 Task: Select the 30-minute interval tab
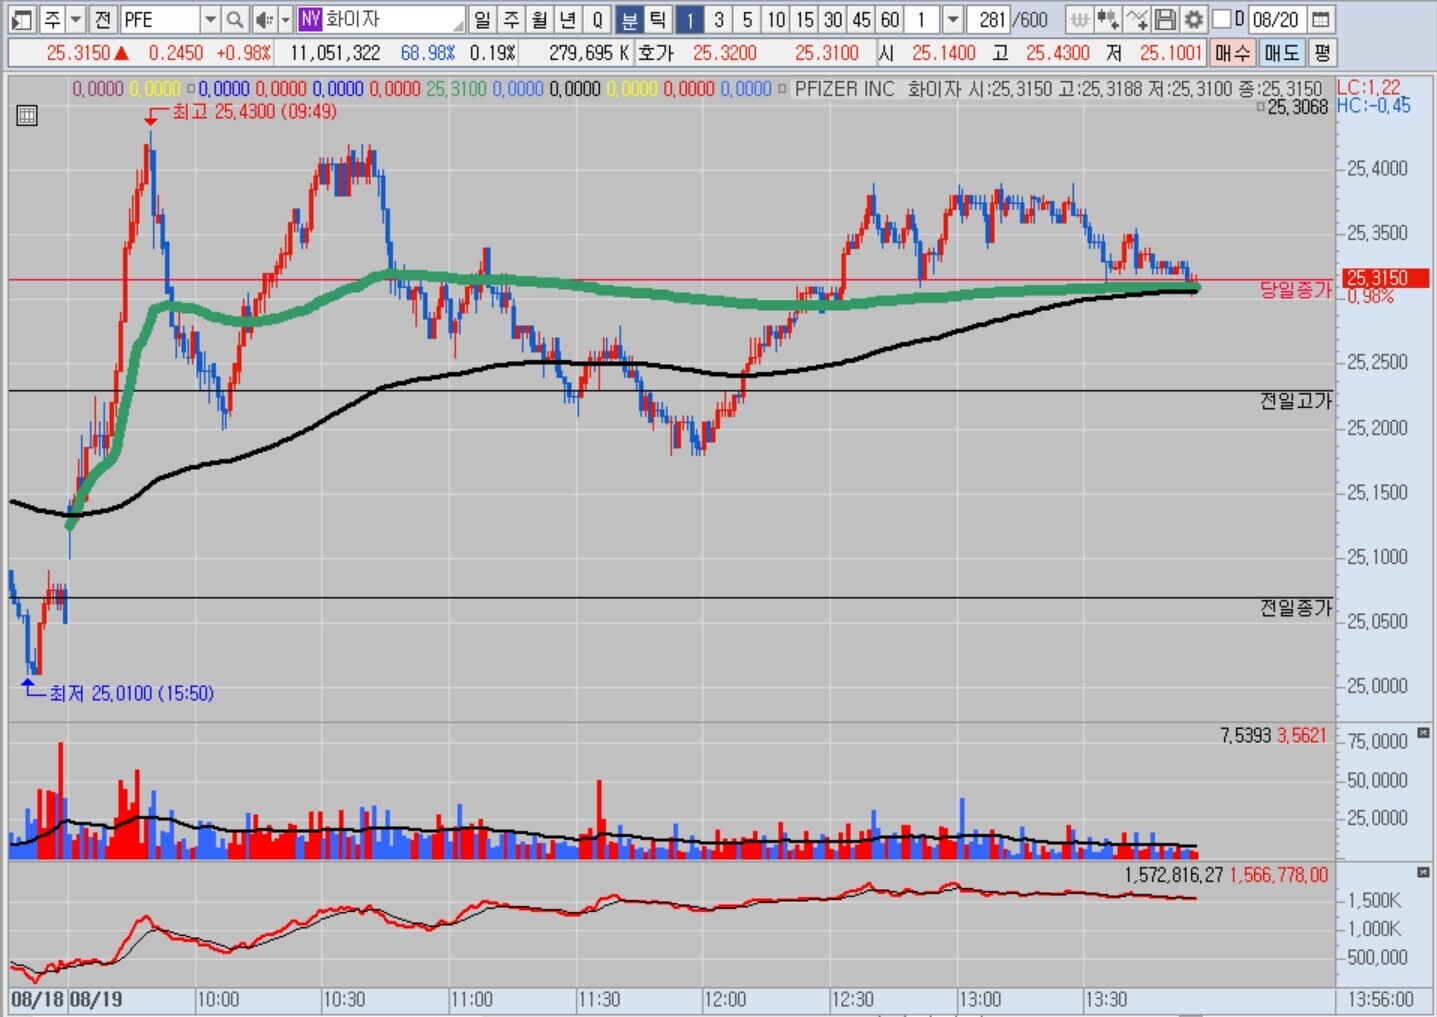(x=833, y=19)
